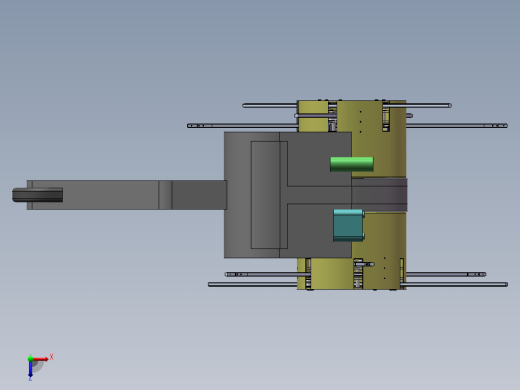
Task: Select the long gray arm beam
Action: coord(127,195)
